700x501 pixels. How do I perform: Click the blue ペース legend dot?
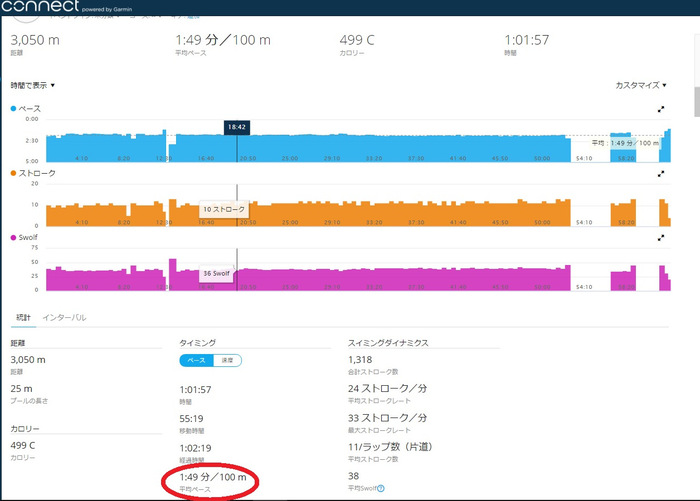point(13,109)
